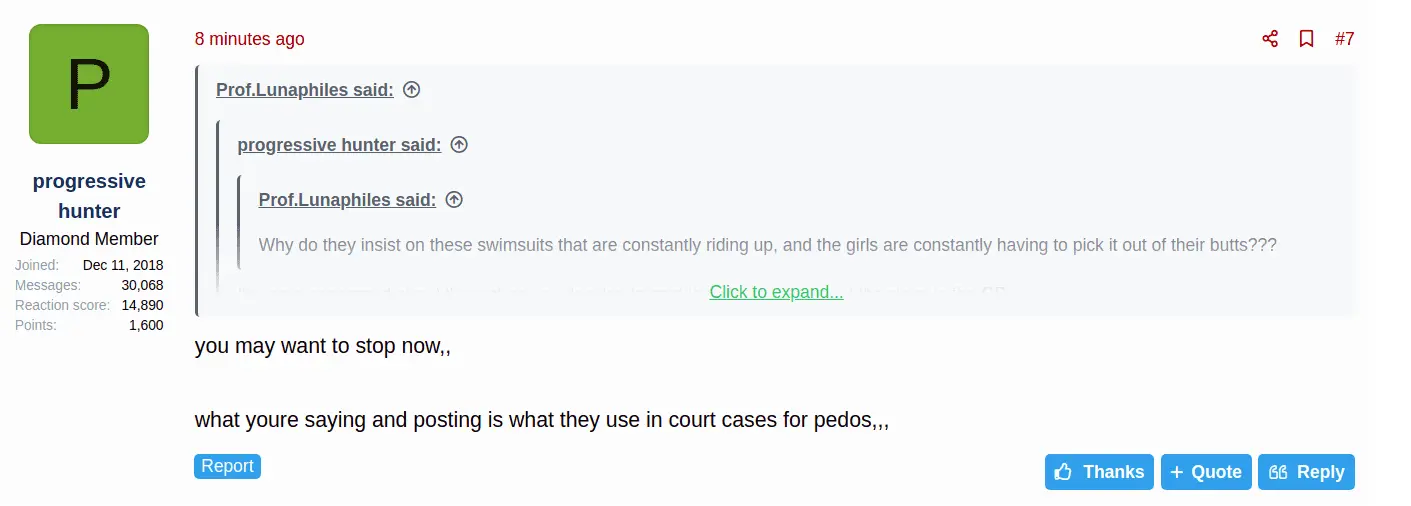Follow the 'progressive hunter said:' quote link
Viewport: 1411px width, 506px height.
pyautogui.click(x=339, y=145)
